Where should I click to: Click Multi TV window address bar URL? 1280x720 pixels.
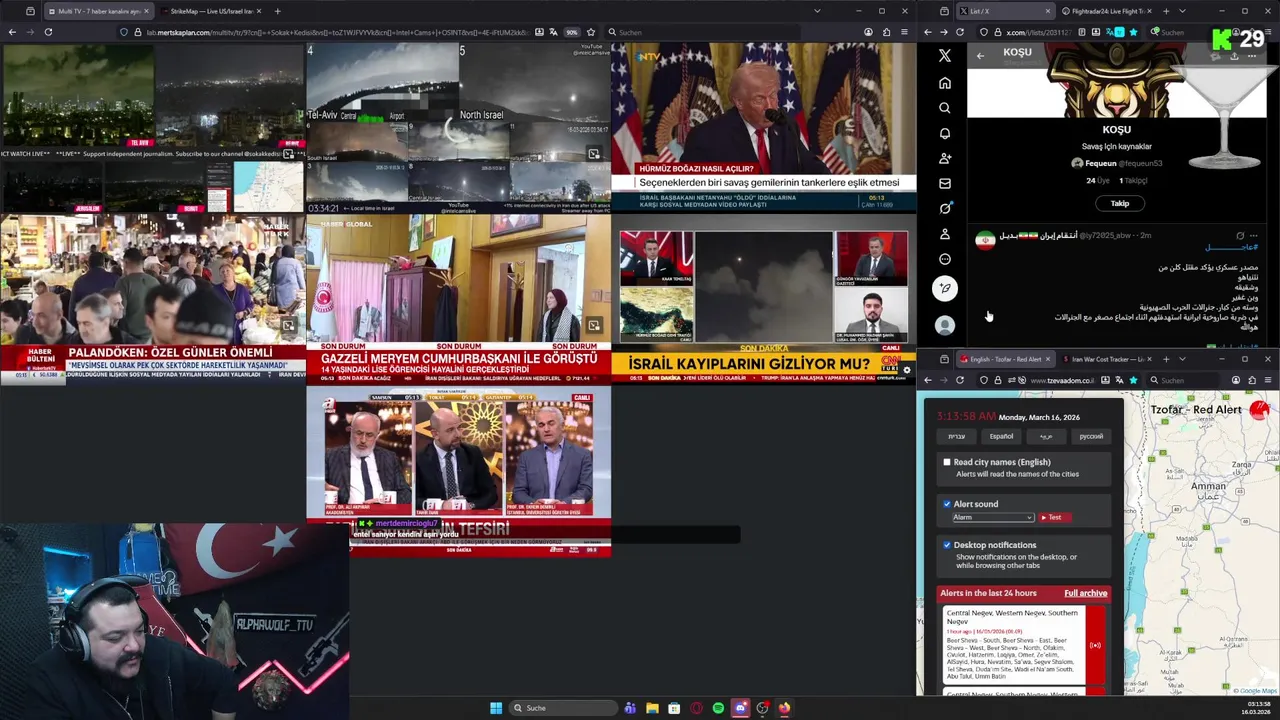click(x=338, y=32)
